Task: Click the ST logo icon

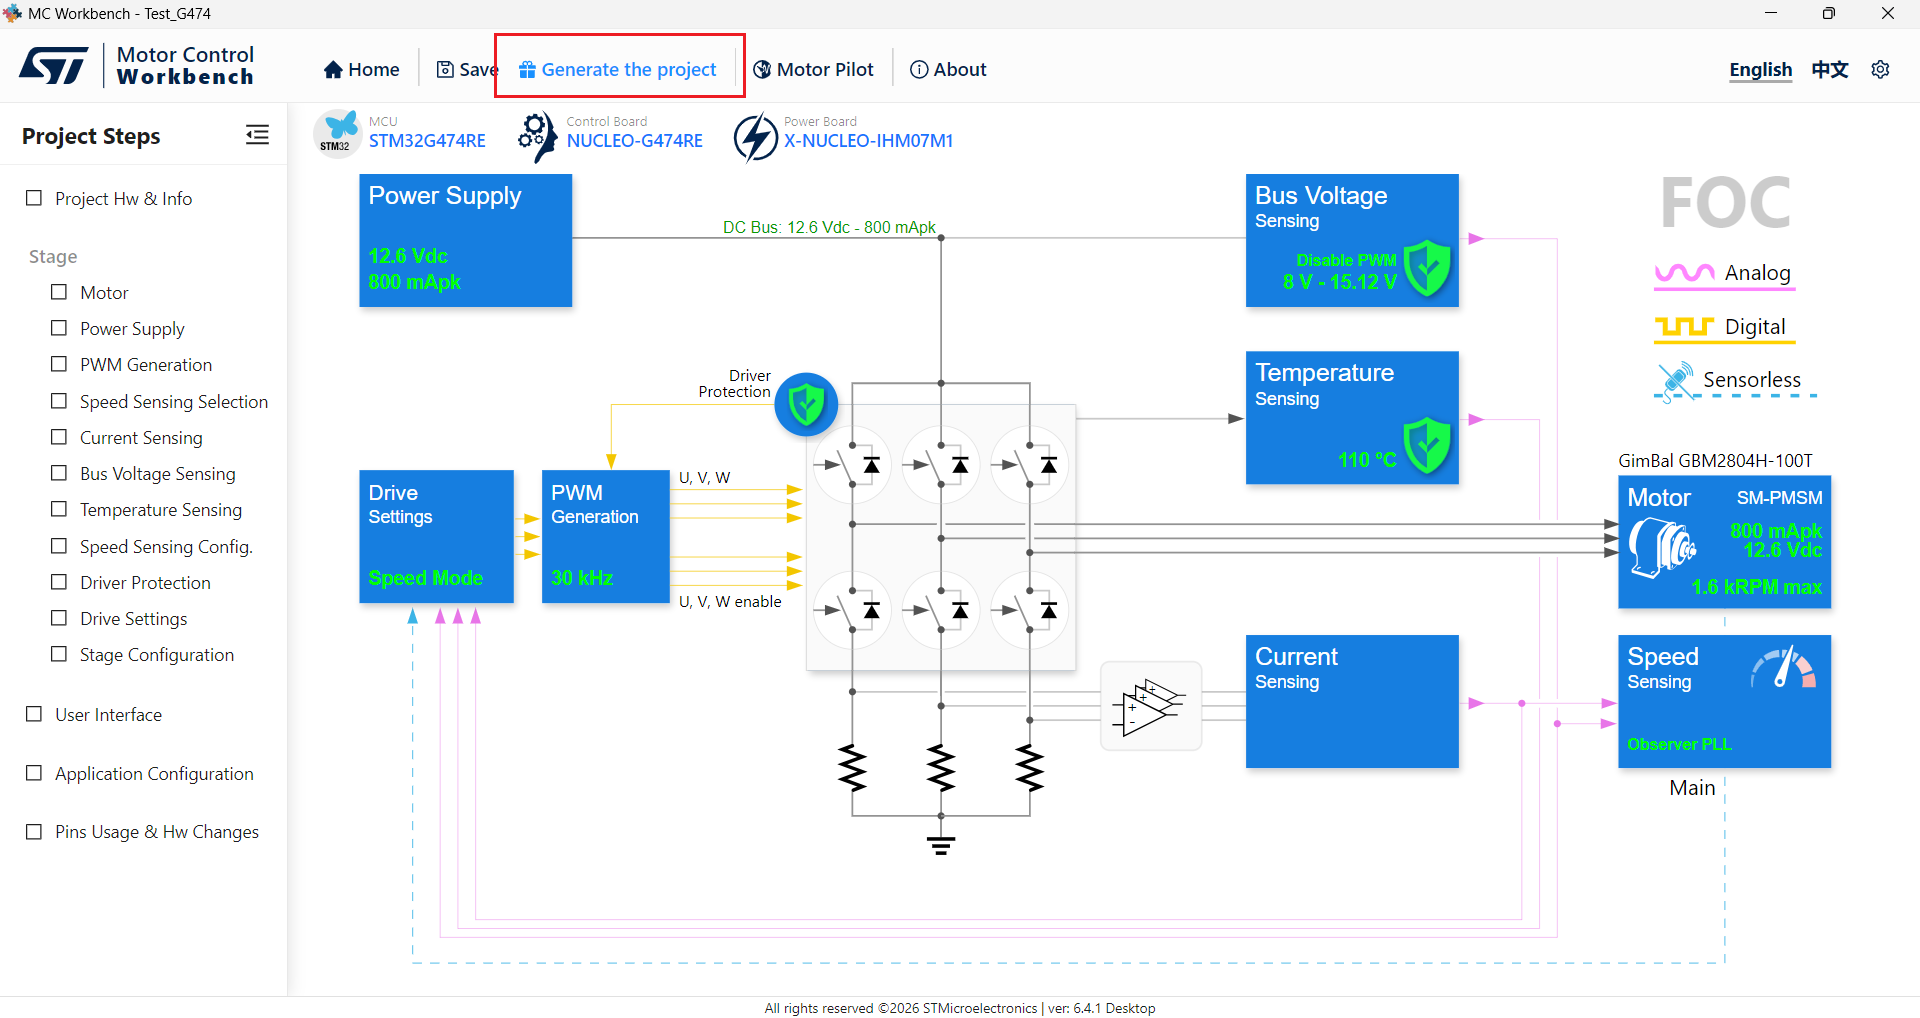Action: (54, 66)
